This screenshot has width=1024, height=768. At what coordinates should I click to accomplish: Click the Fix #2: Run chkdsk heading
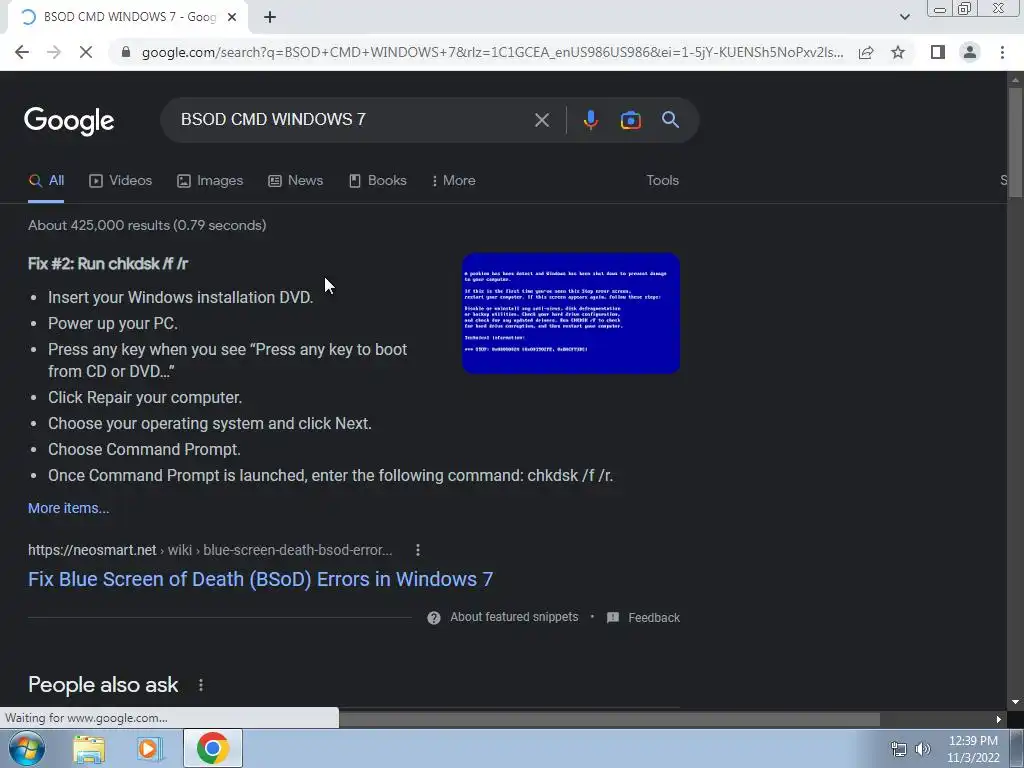[x=108, y=264]
